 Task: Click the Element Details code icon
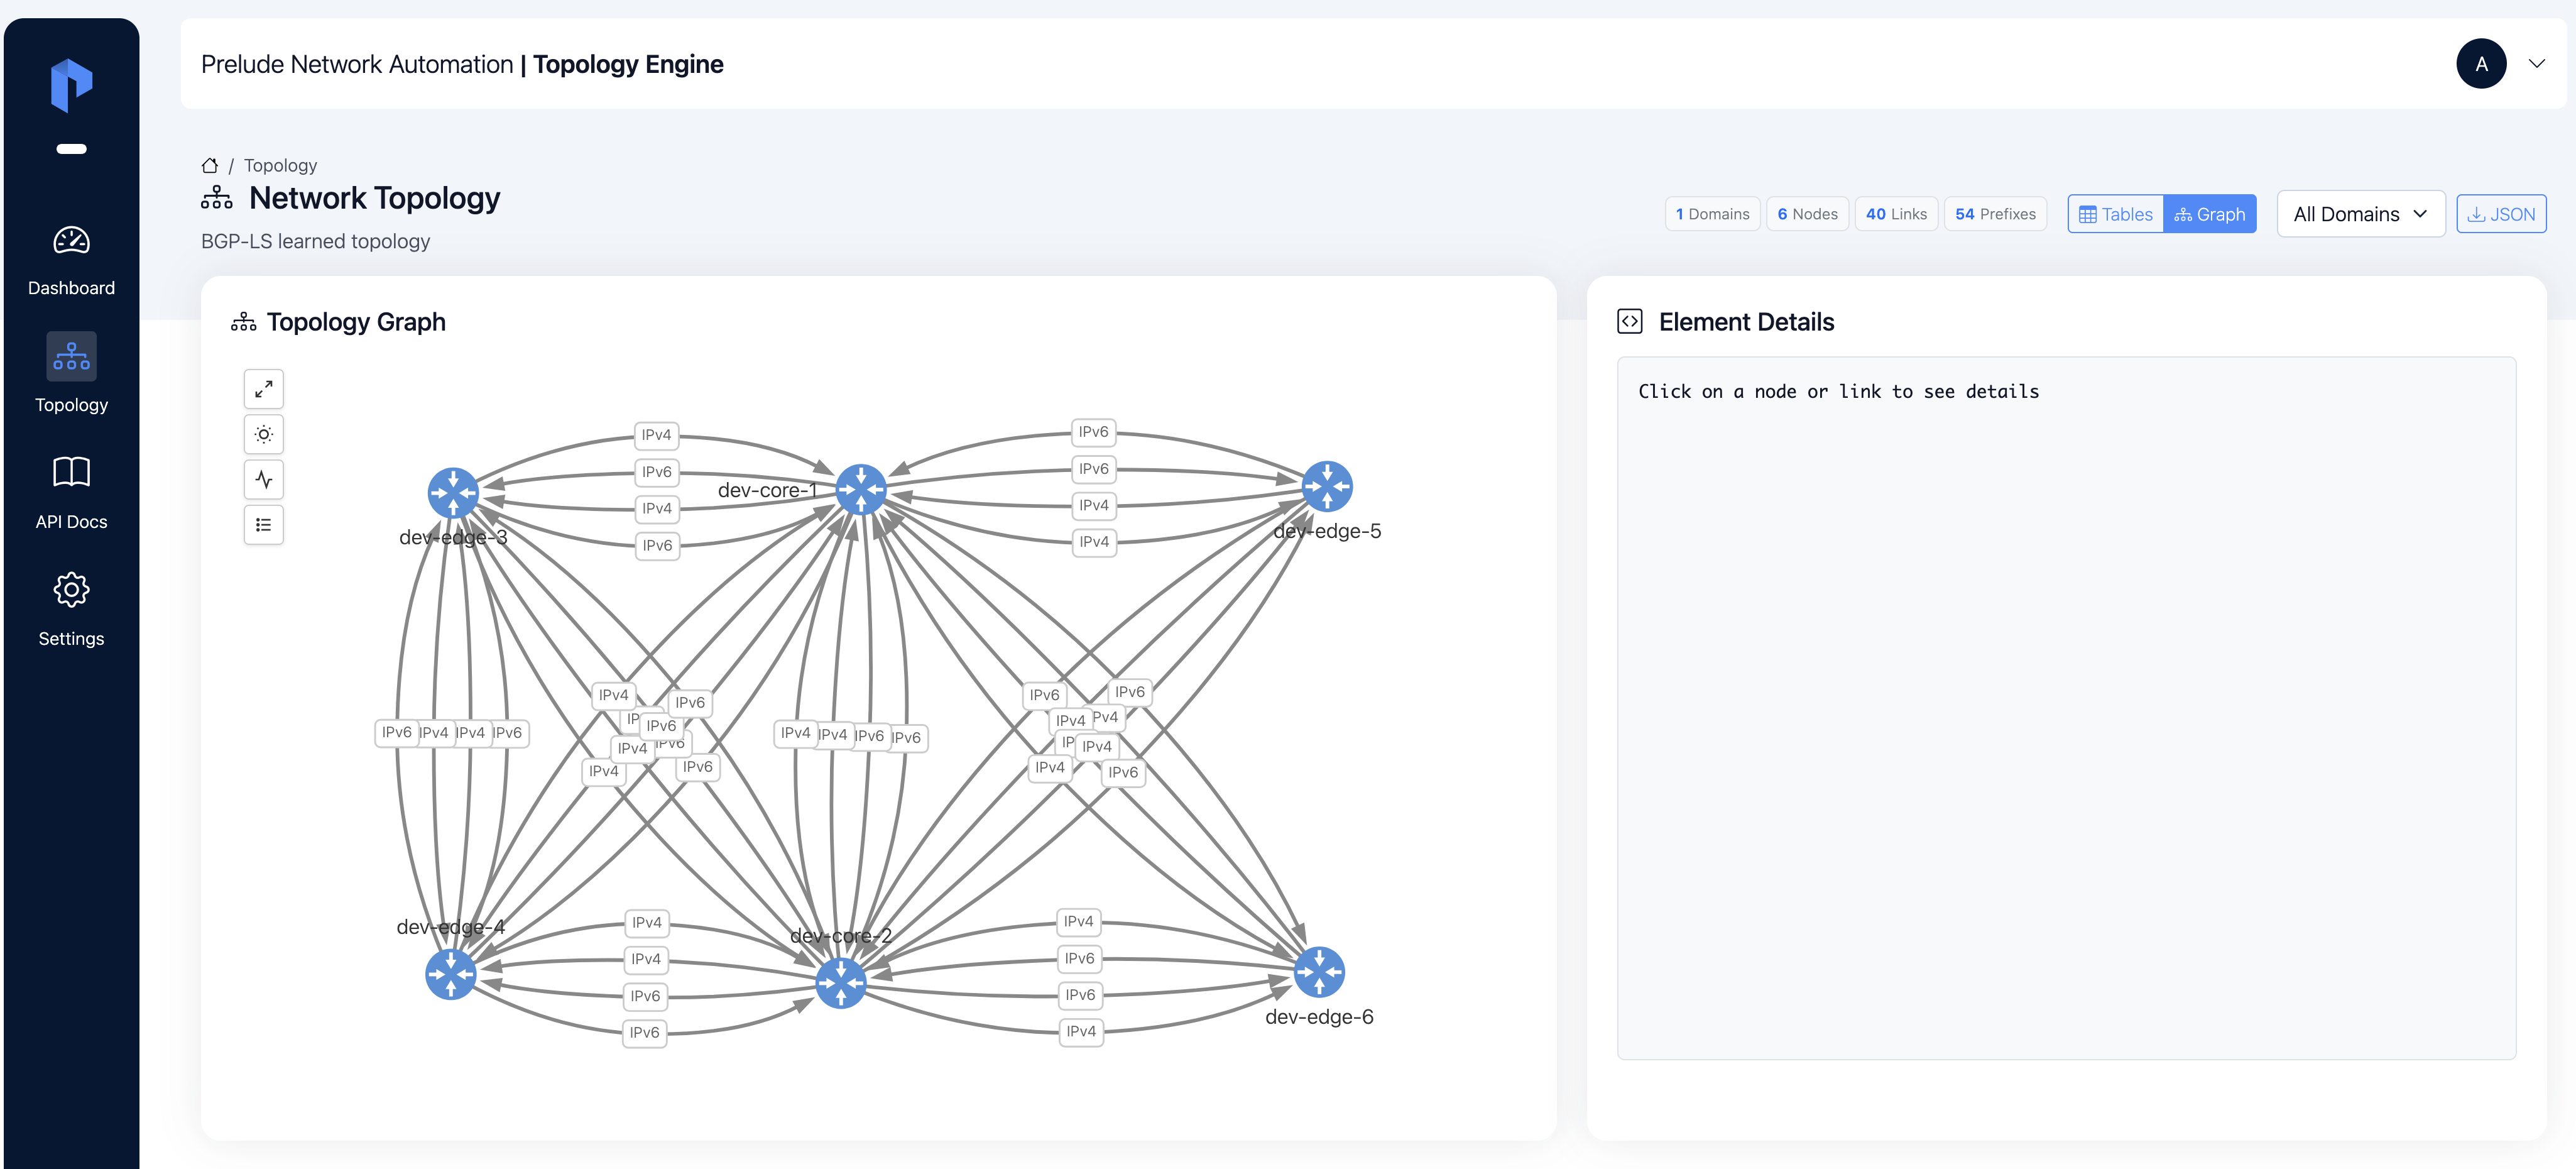1630,321
